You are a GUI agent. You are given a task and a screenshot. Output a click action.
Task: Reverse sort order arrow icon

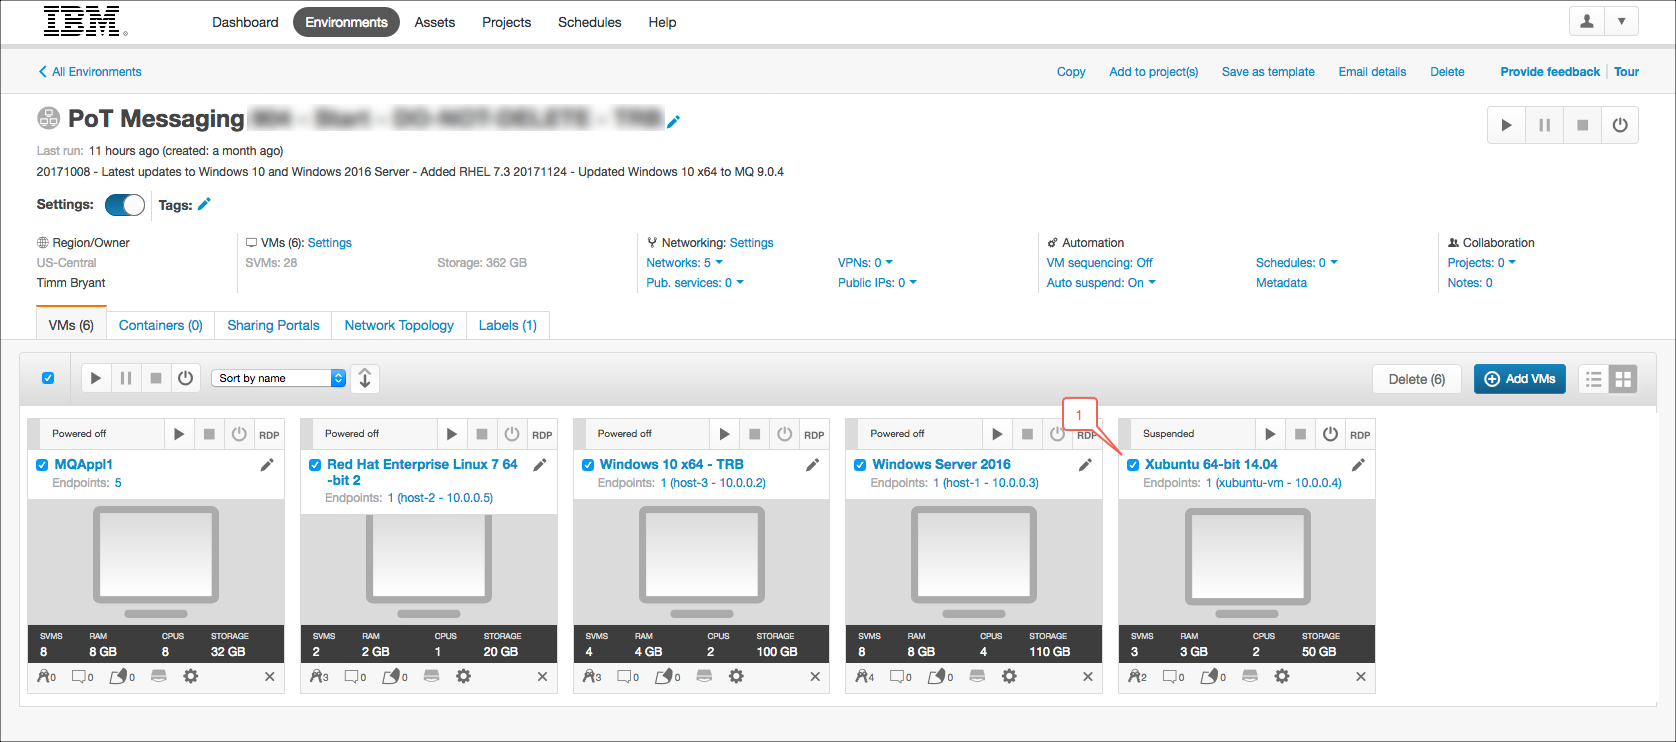click(x=365, y=378)
